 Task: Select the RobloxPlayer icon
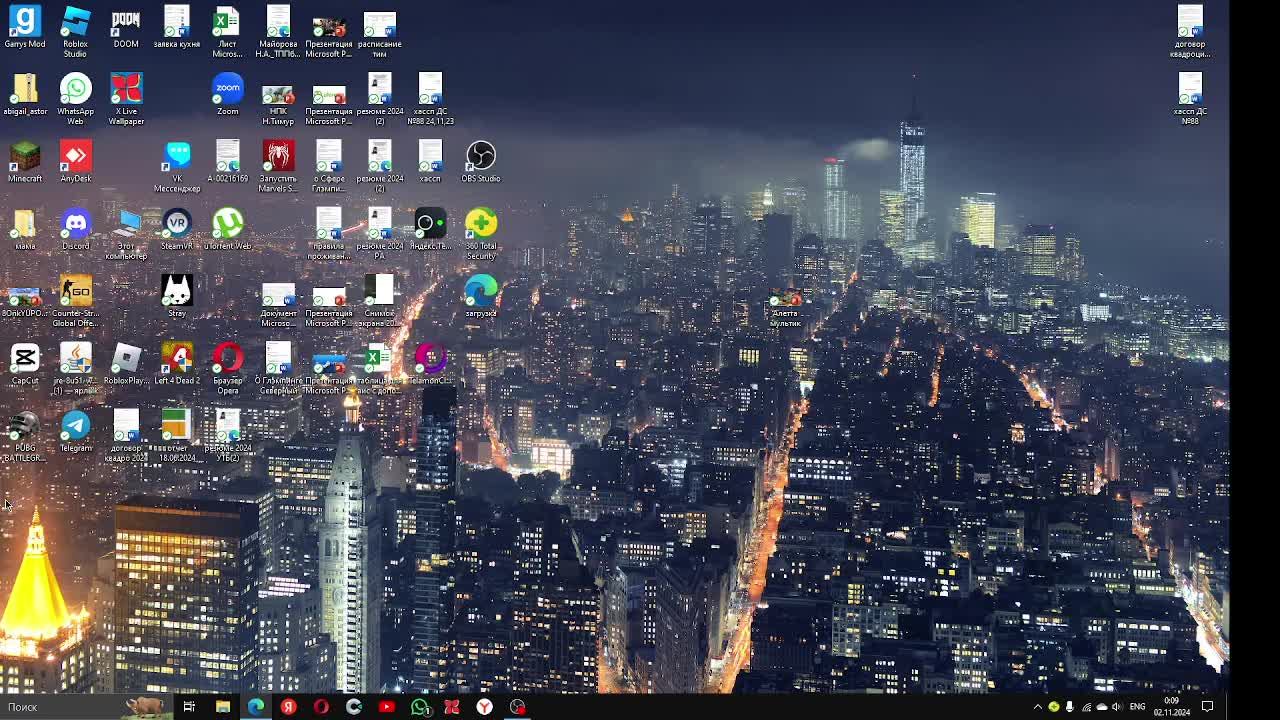click(126, 365)
